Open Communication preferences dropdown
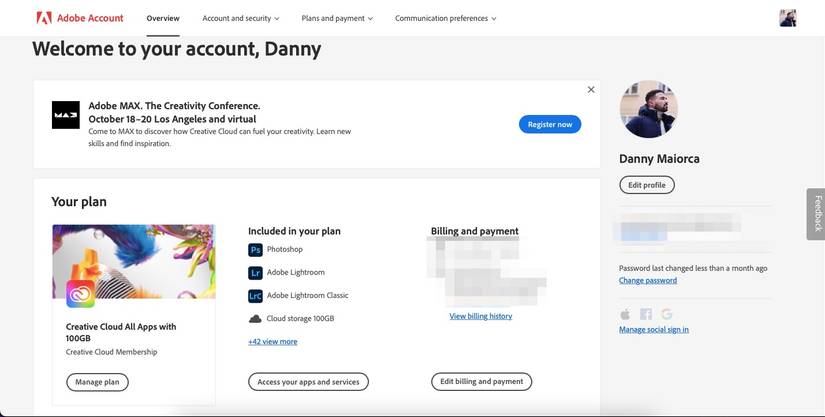The width and height of the screenshot is (825, 417). pyautogui.click(x=445, y=18)
